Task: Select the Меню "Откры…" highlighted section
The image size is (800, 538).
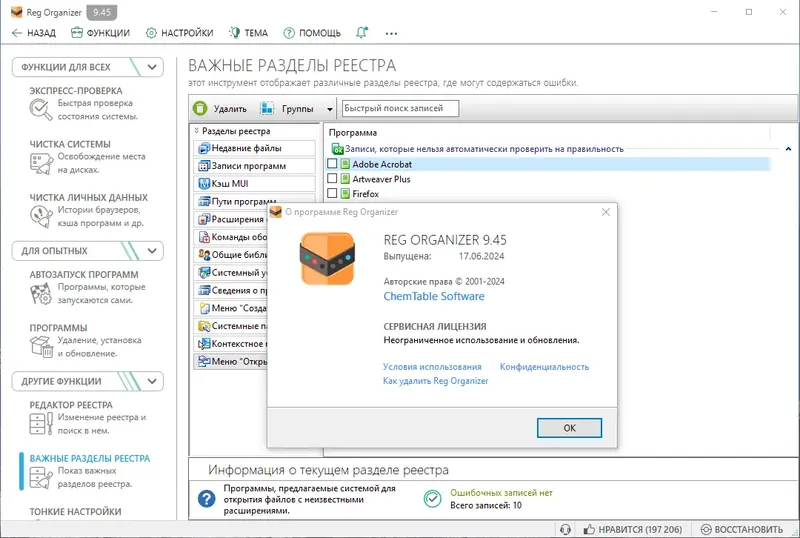Action: (231, 361)
